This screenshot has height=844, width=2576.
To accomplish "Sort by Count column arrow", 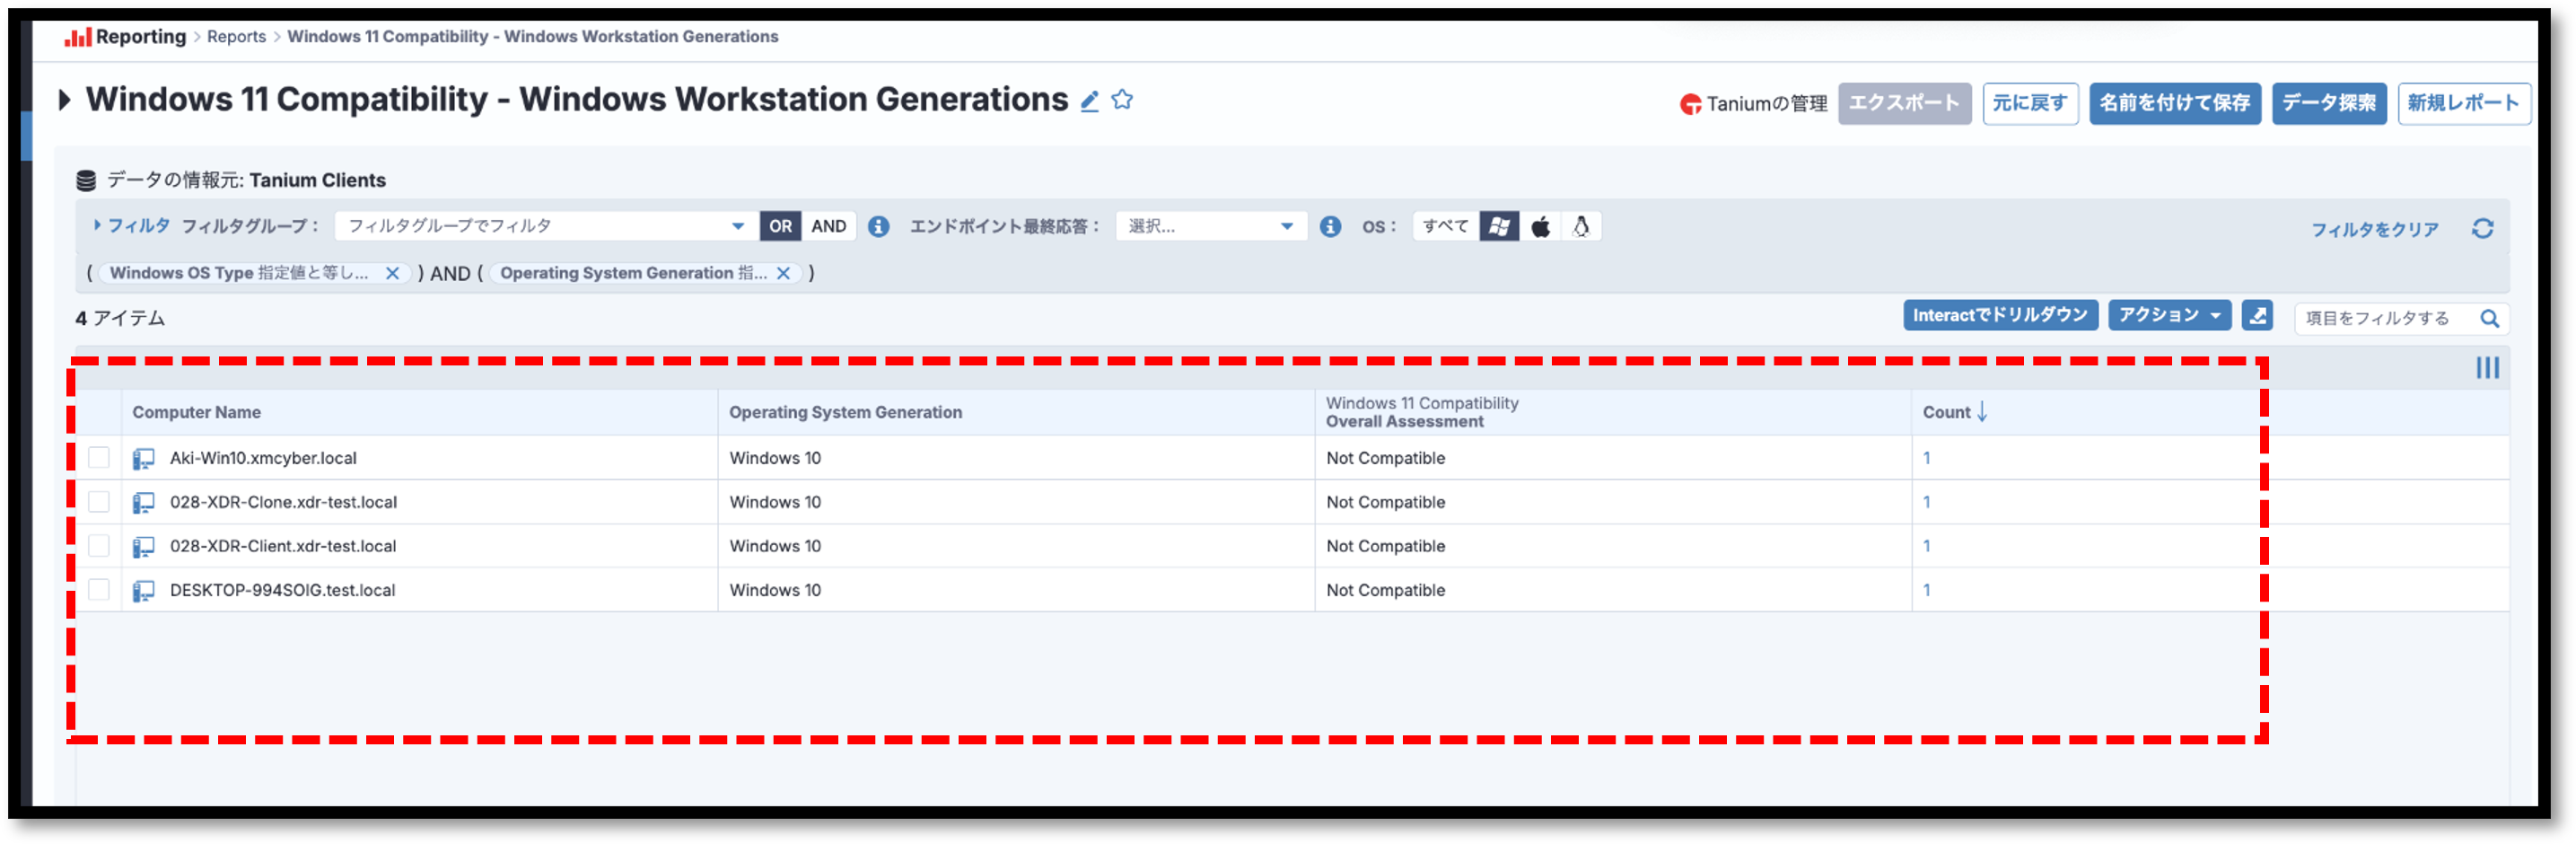I will pyautogui.click(x=1982, y=412).
